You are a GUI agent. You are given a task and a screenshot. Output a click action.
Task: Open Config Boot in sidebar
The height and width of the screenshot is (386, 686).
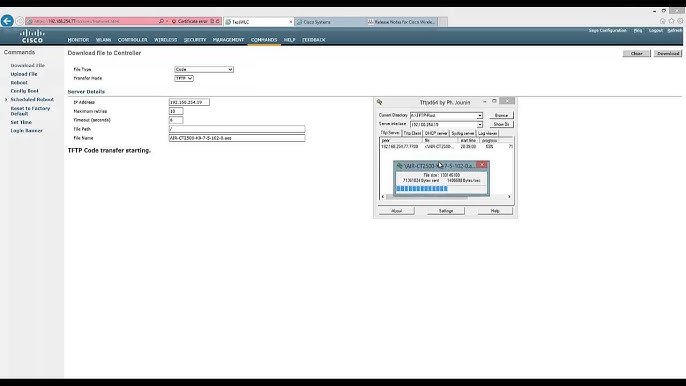pyautogui.click(x=24, y=91)
